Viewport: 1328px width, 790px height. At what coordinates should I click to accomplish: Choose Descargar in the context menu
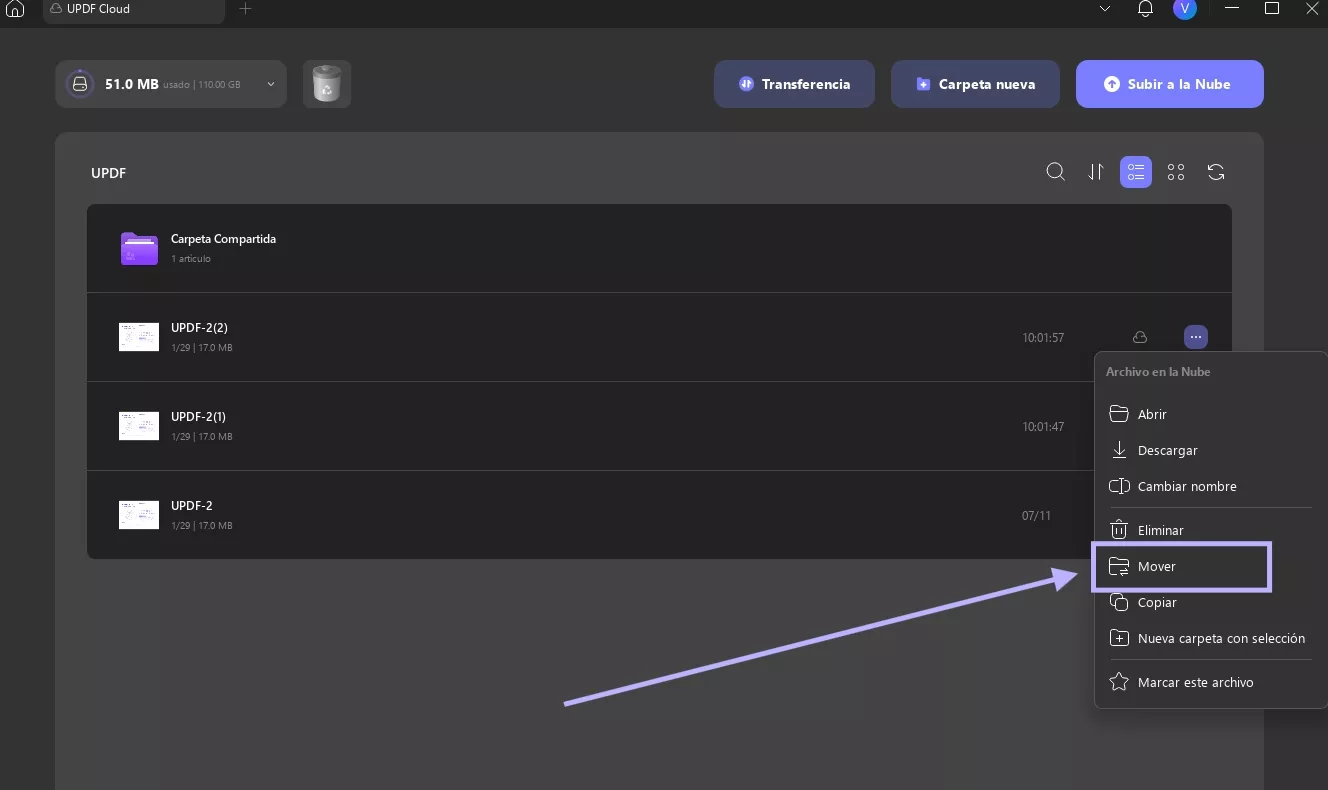pos(1210,450)
